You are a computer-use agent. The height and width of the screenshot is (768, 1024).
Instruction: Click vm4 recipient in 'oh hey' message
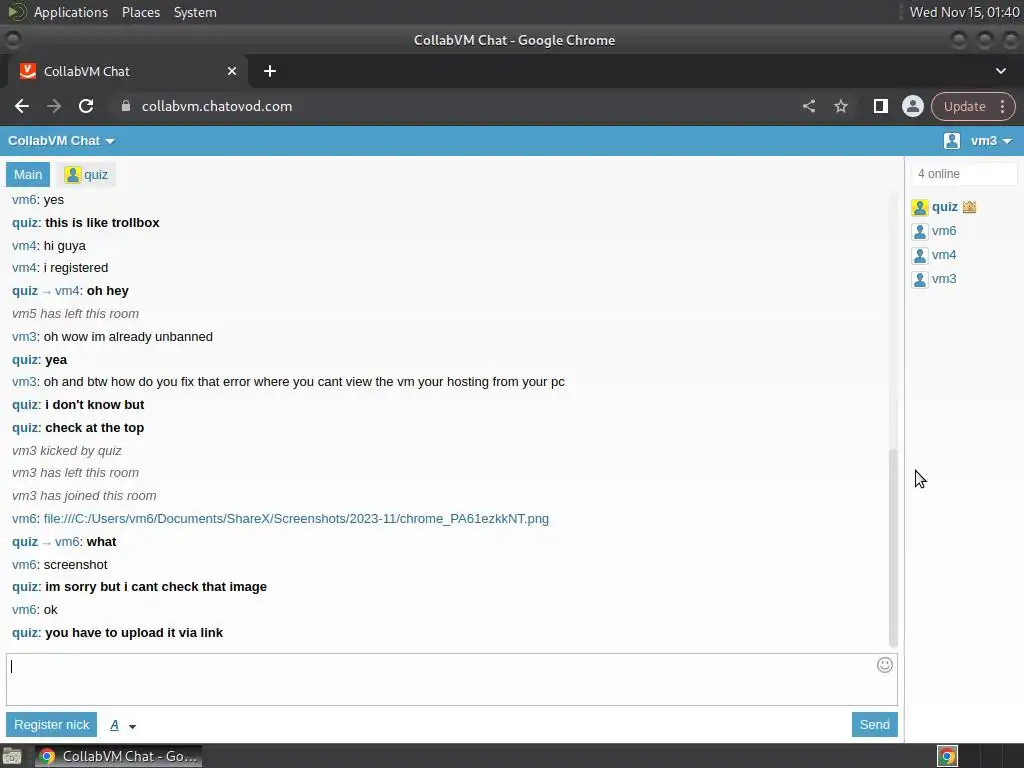pyautogui.click(x=67, y=291)
